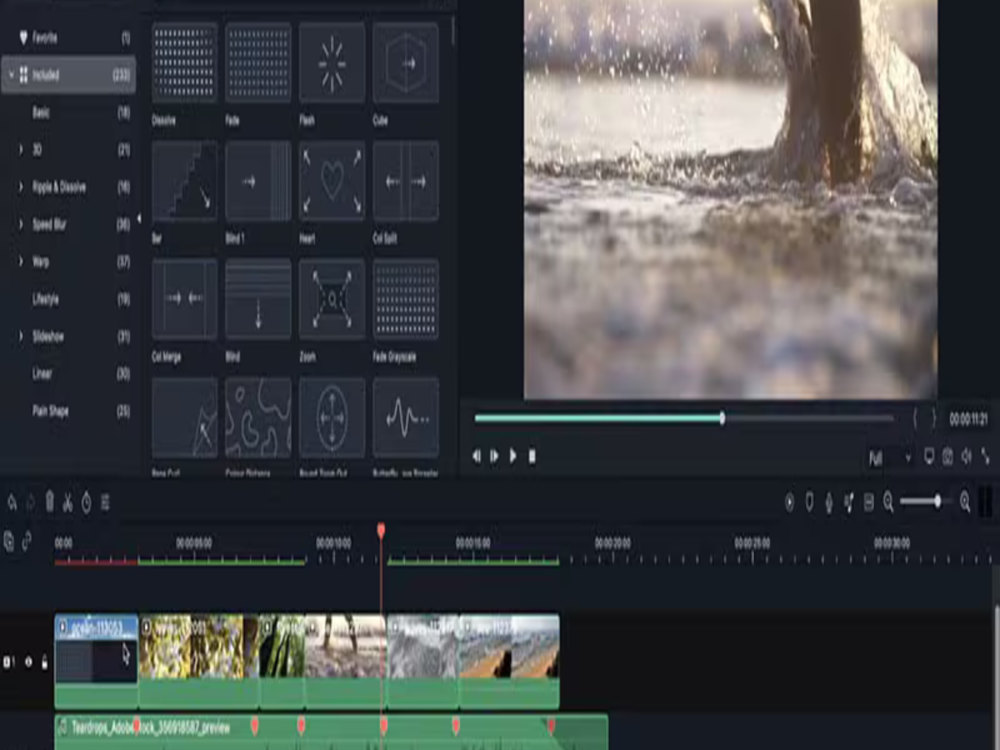Click the preview progress slider handle
This screenshot has width=1000, height=750.
click(x=722, y=418)
